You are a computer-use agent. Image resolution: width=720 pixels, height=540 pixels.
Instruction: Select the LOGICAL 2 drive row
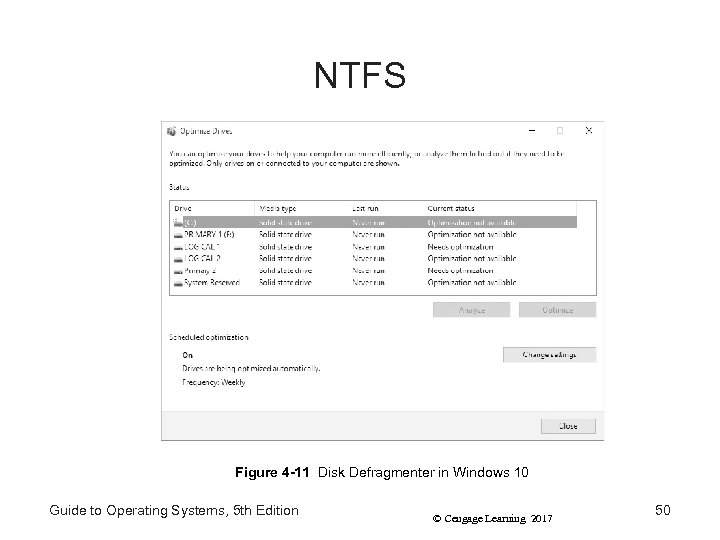[x=374, y=259]
